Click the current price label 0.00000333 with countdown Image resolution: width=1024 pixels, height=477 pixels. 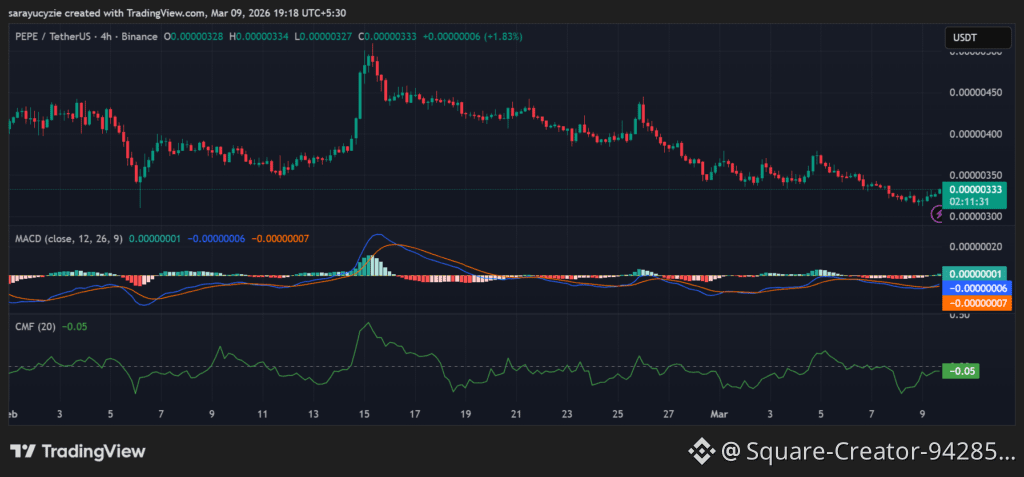[x=975, y=195]
